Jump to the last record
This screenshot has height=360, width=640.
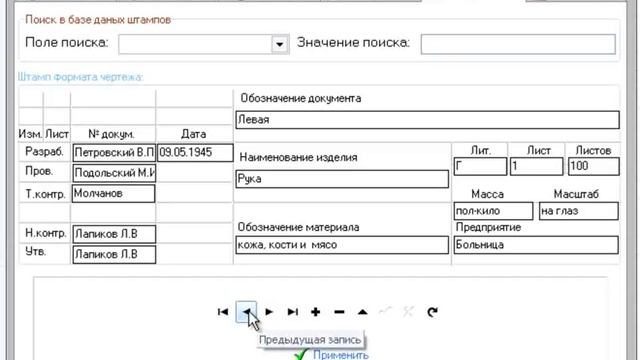(x=292, y=312)
